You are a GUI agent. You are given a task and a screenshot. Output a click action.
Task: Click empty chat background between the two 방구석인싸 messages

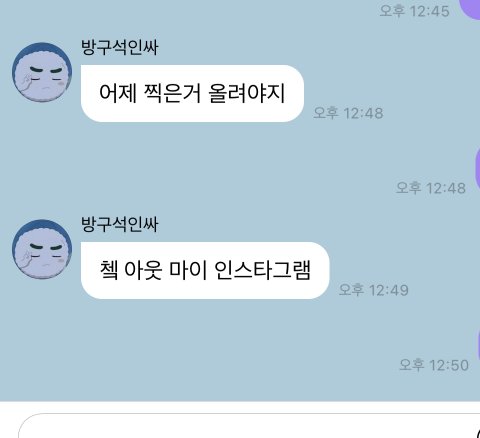click(200, 167)
